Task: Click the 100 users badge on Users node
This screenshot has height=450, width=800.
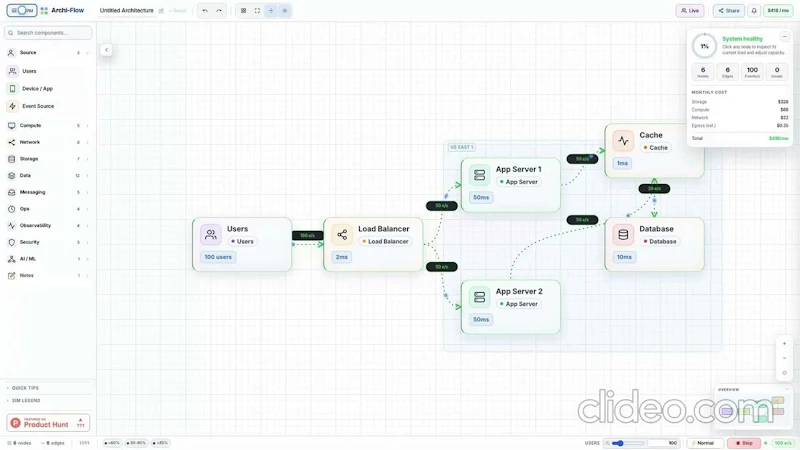Action: coord(218,257)
